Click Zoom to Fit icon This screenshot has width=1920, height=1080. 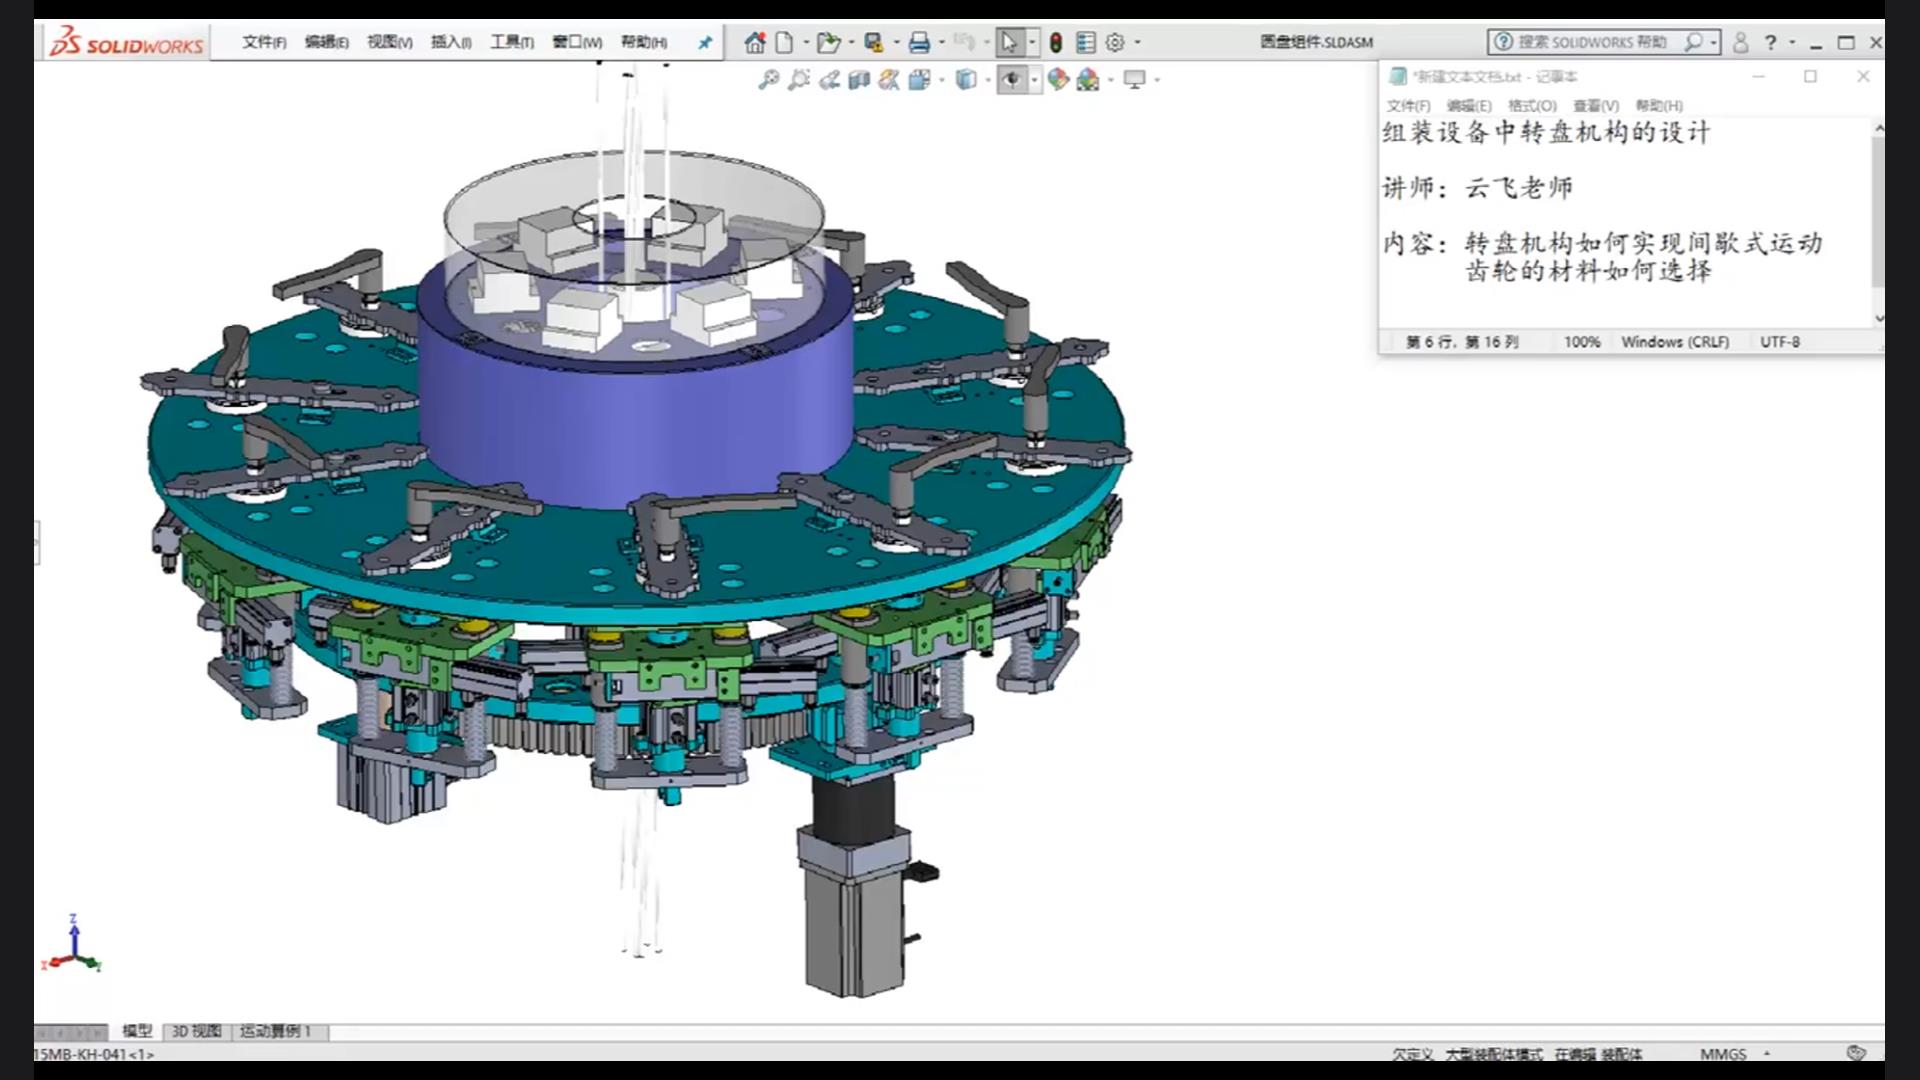768,80
